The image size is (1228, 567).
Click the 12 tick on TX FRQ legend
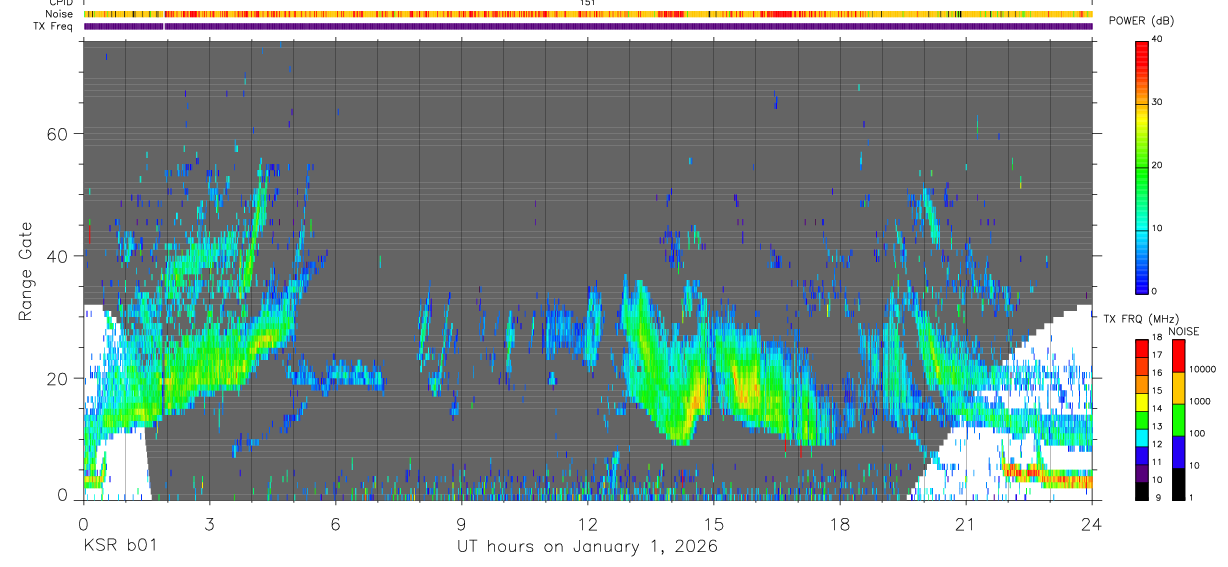pos(1157,445)
